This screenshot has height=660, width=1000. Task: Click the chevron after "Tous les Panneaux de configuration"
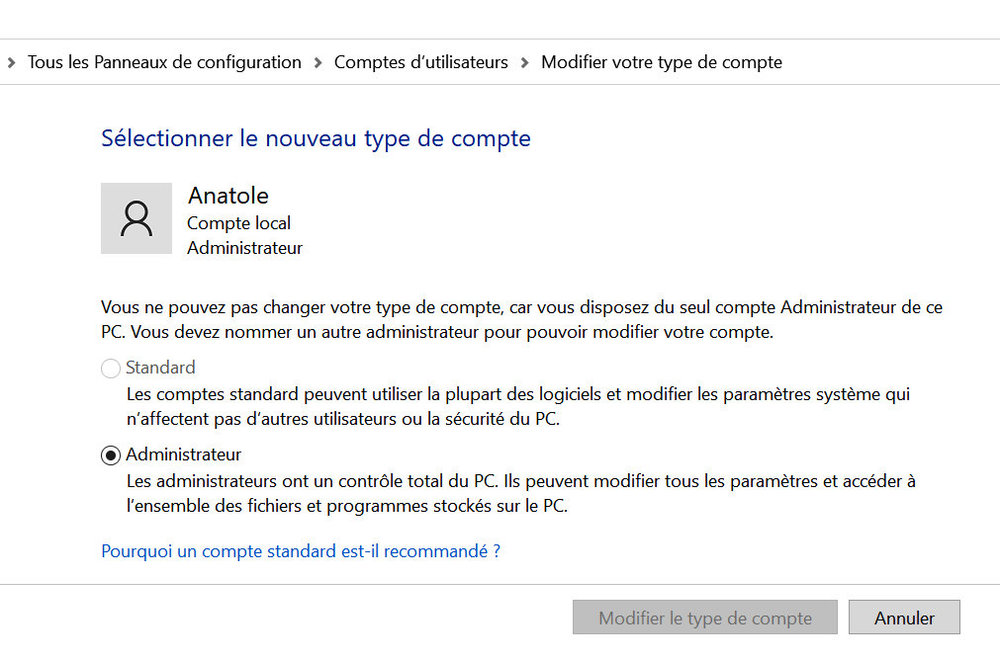point(316,61)
